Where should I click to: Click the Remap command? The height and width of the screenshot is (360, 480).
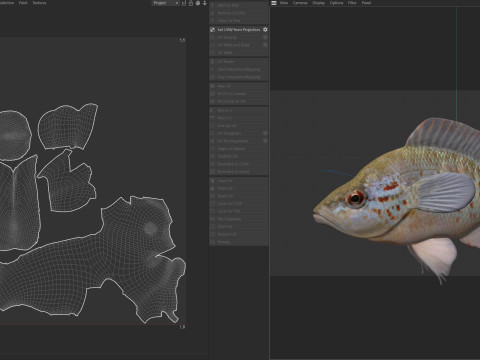tap(238, 242)
